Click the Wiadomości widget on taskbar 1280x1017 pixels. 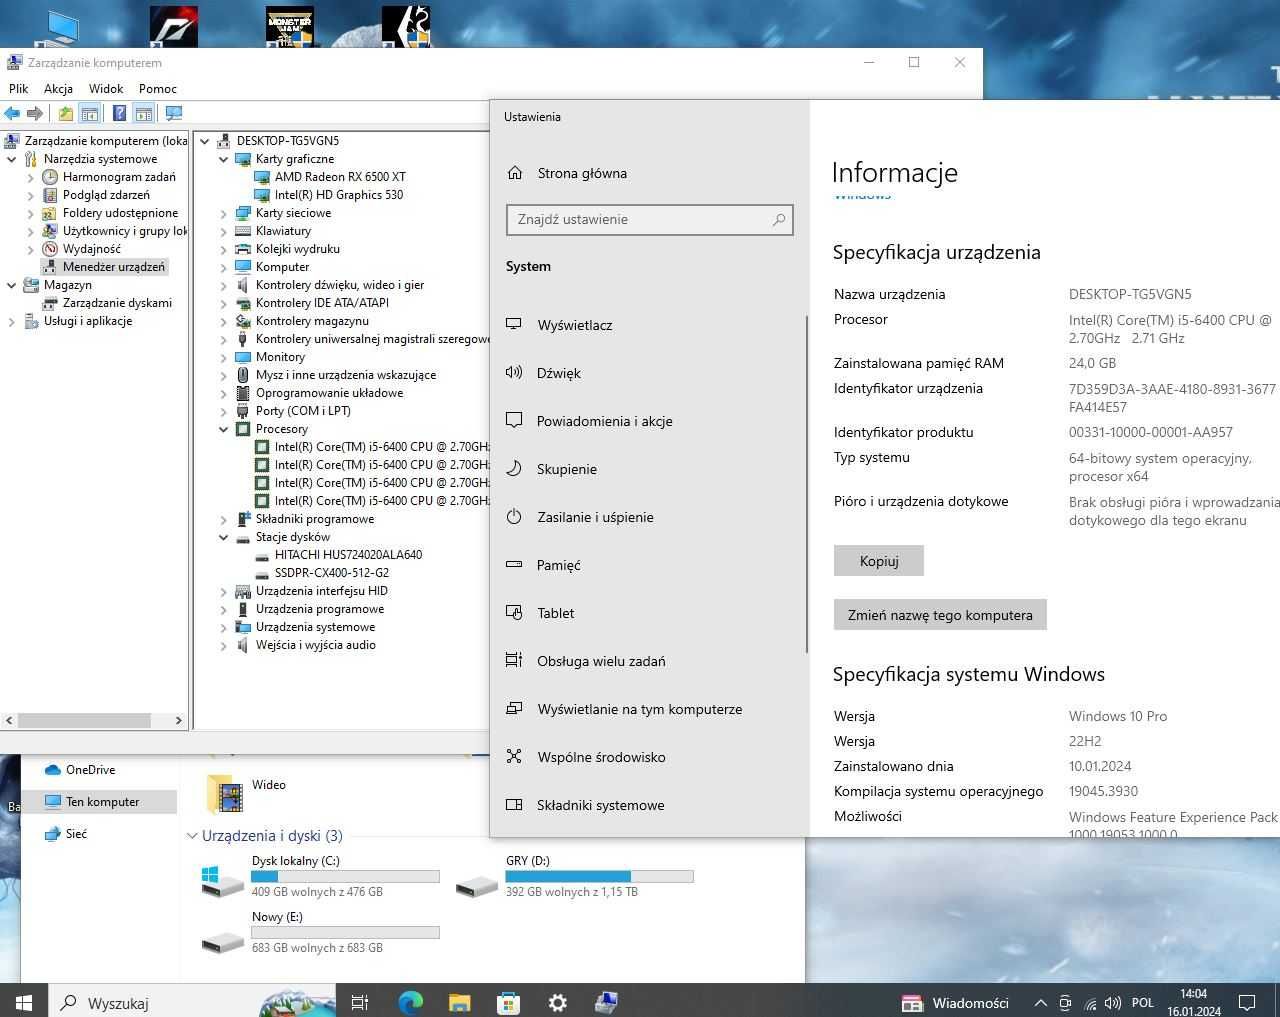point(955,1002)
